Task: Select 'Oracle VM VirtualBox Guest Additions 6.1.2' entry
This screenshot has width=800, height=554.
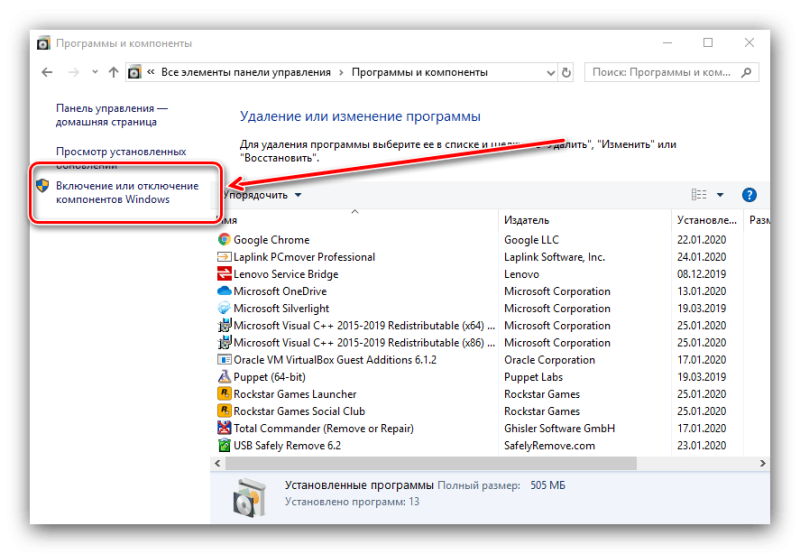Action: [x=335, y=360]
